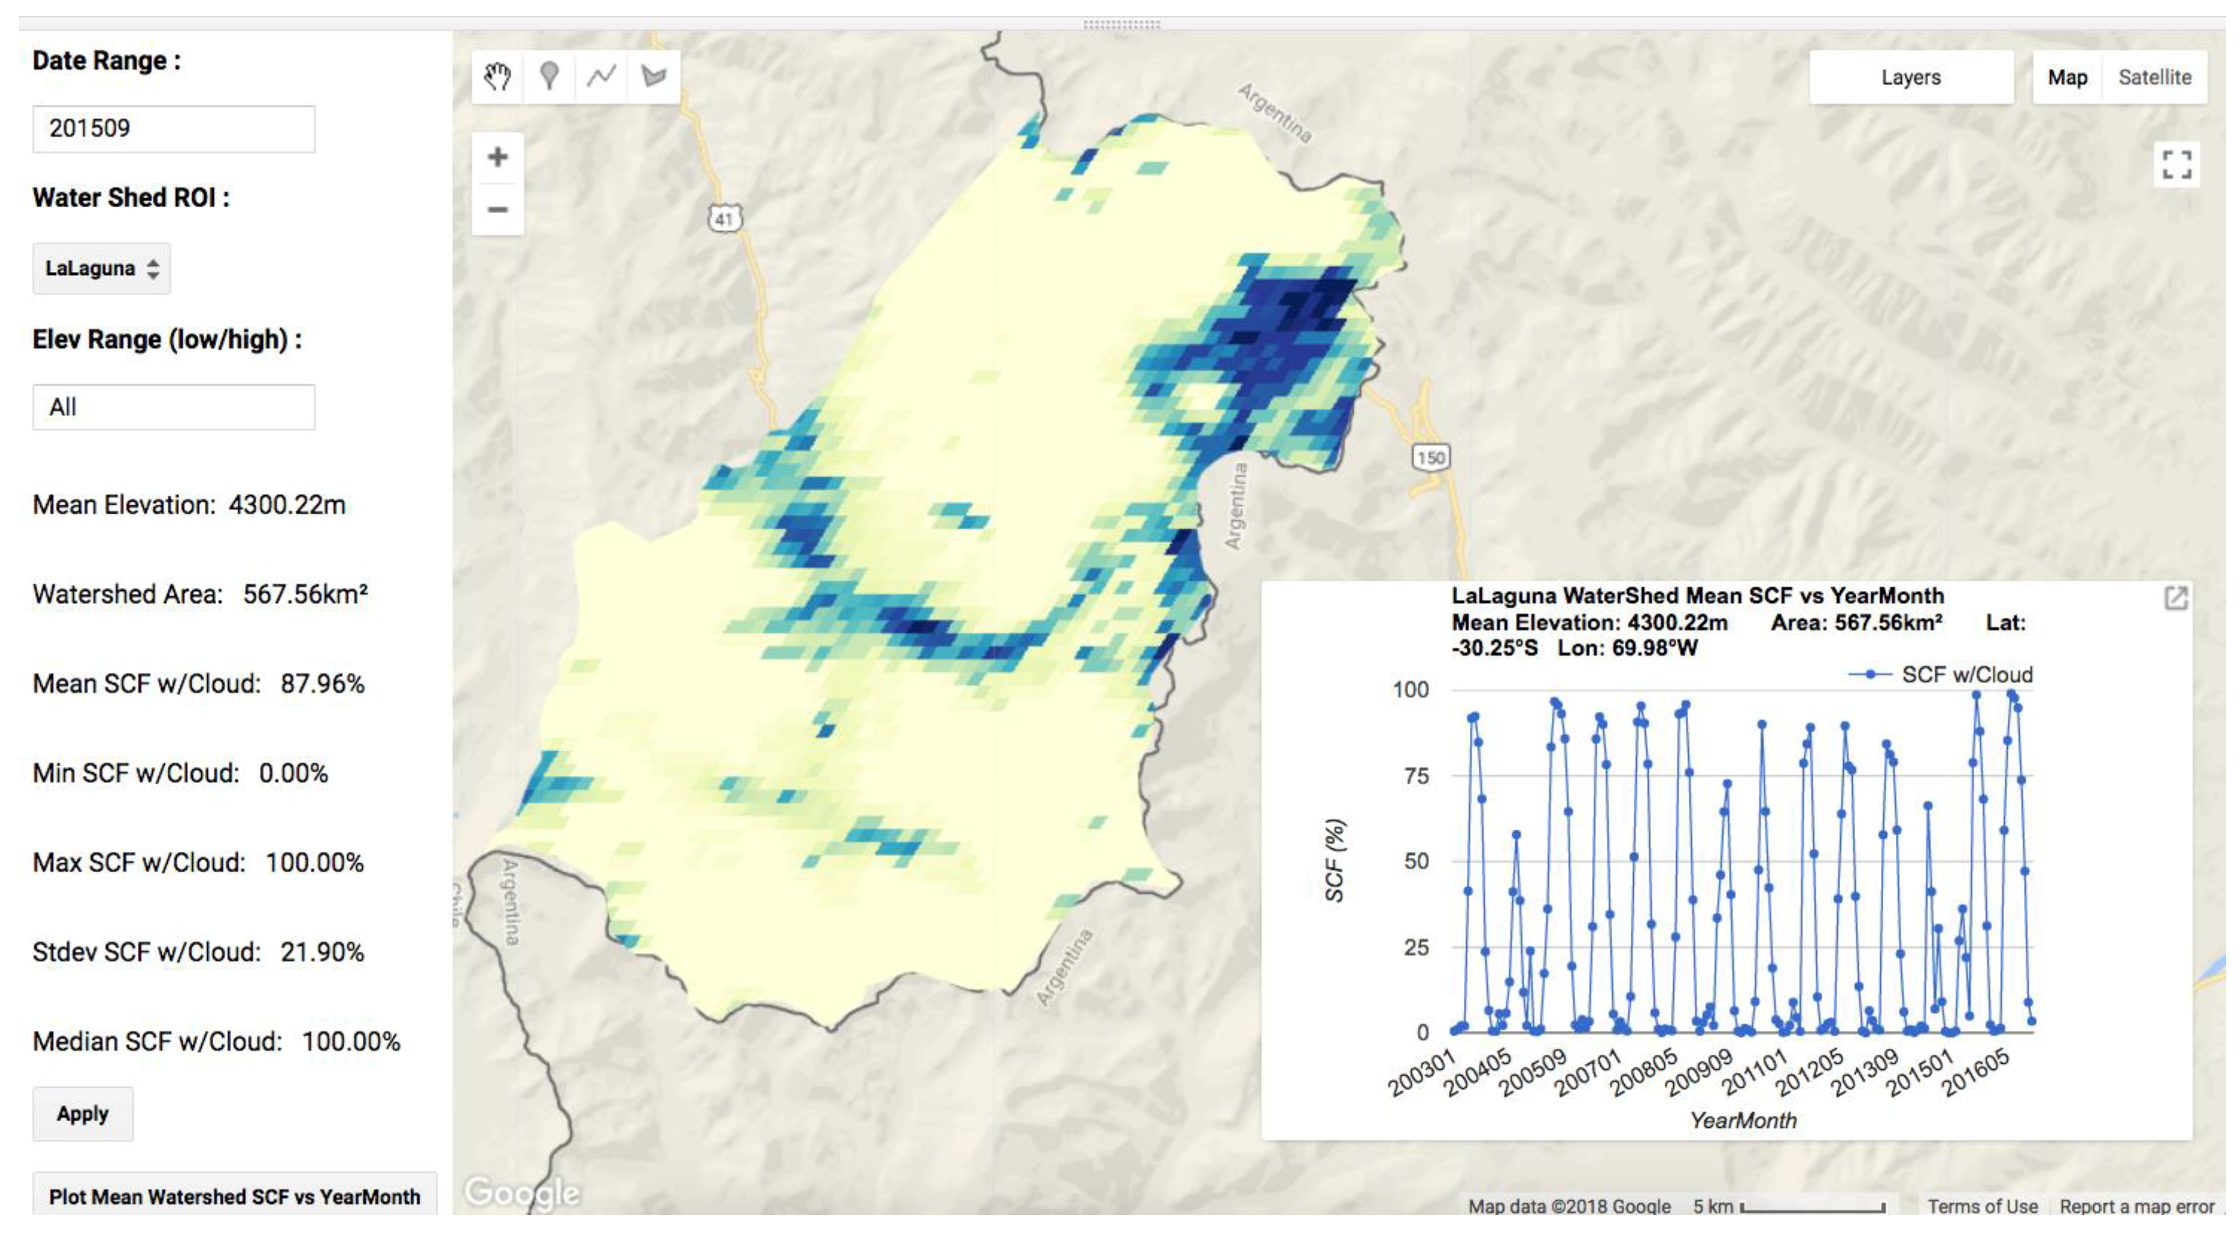
Task: Select the draw line tool
Action: point(601,76)
